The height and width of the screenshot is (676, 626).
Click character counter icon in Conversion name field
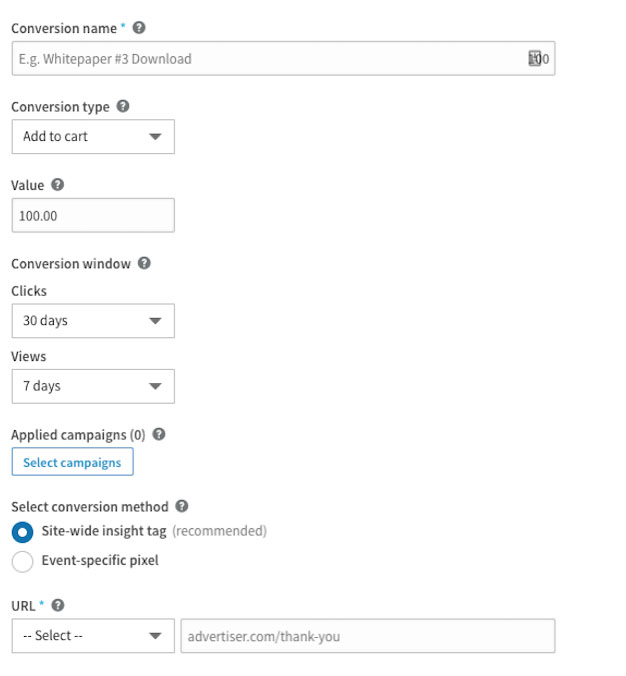coord(535,59)
